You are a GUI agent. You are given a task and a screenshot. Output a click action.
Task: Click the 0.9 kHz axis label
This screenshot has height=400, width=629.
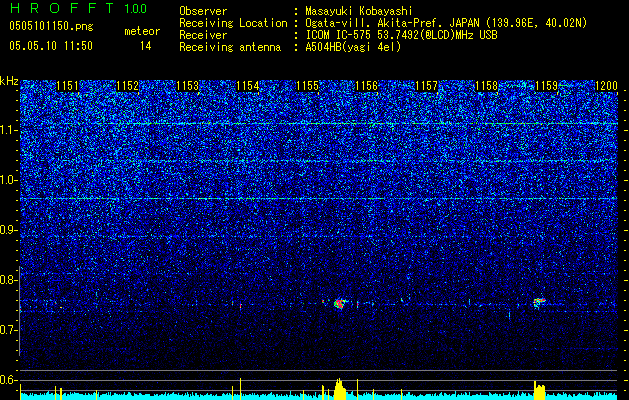click(x=9, y=230)
